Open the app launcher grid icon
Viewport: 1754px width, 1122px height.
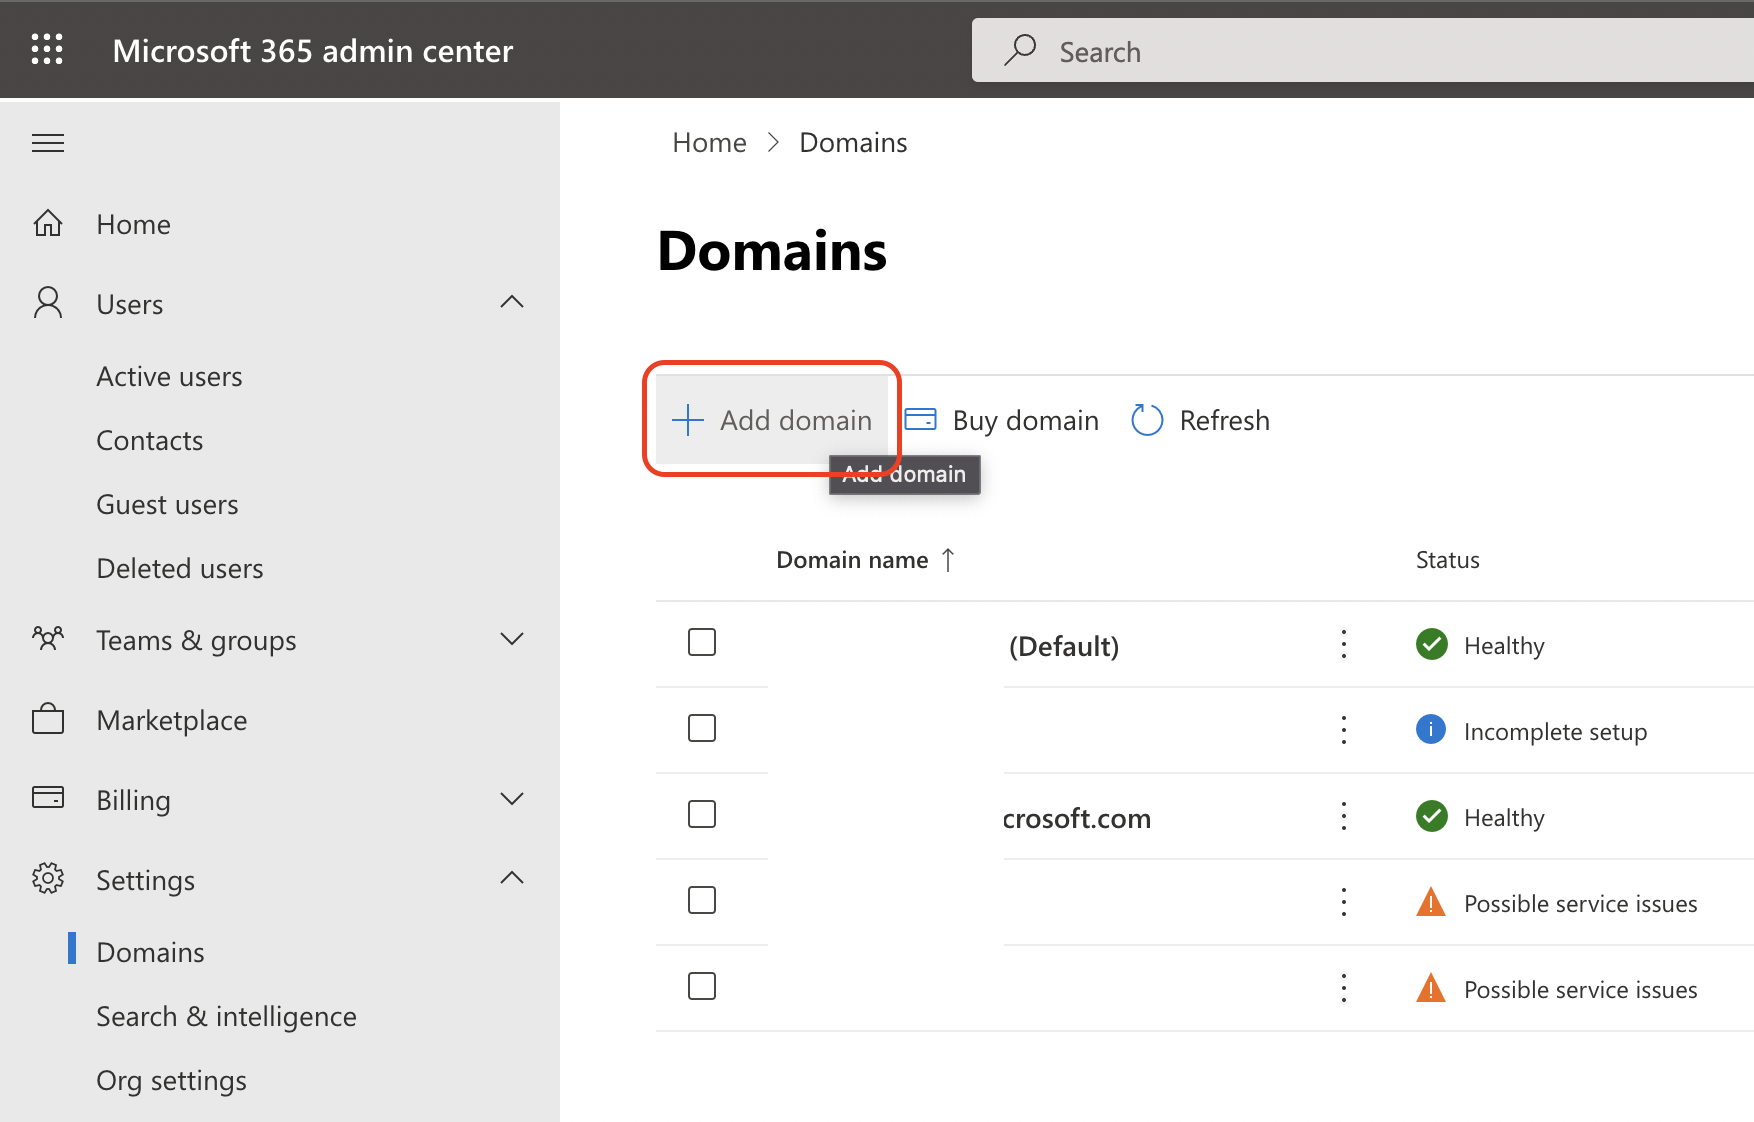click(x=47, y=49)
